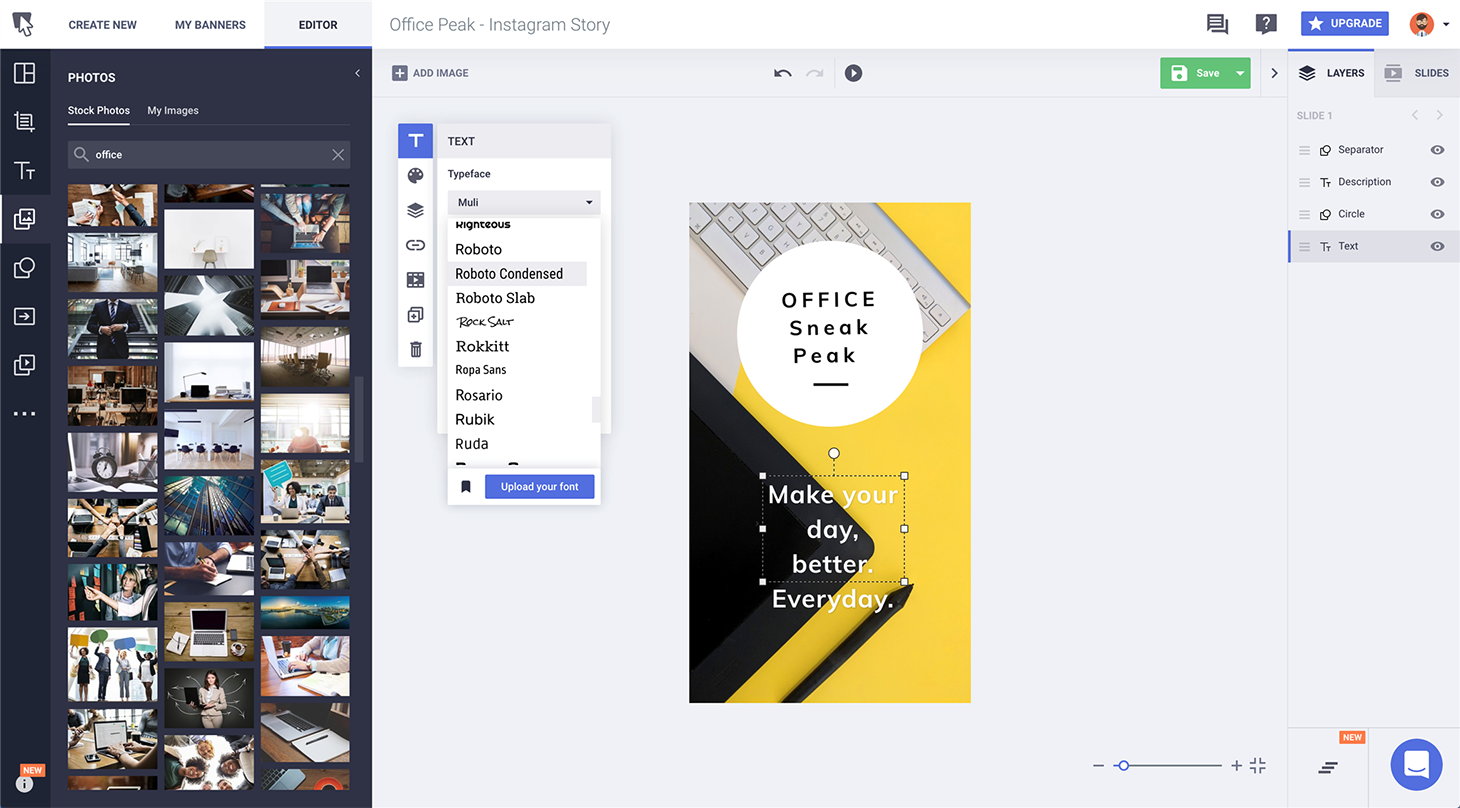This screenshot has width=1460, height=808.
Task: Duplicate the selected element with copy icon
Action: [416, 315]
